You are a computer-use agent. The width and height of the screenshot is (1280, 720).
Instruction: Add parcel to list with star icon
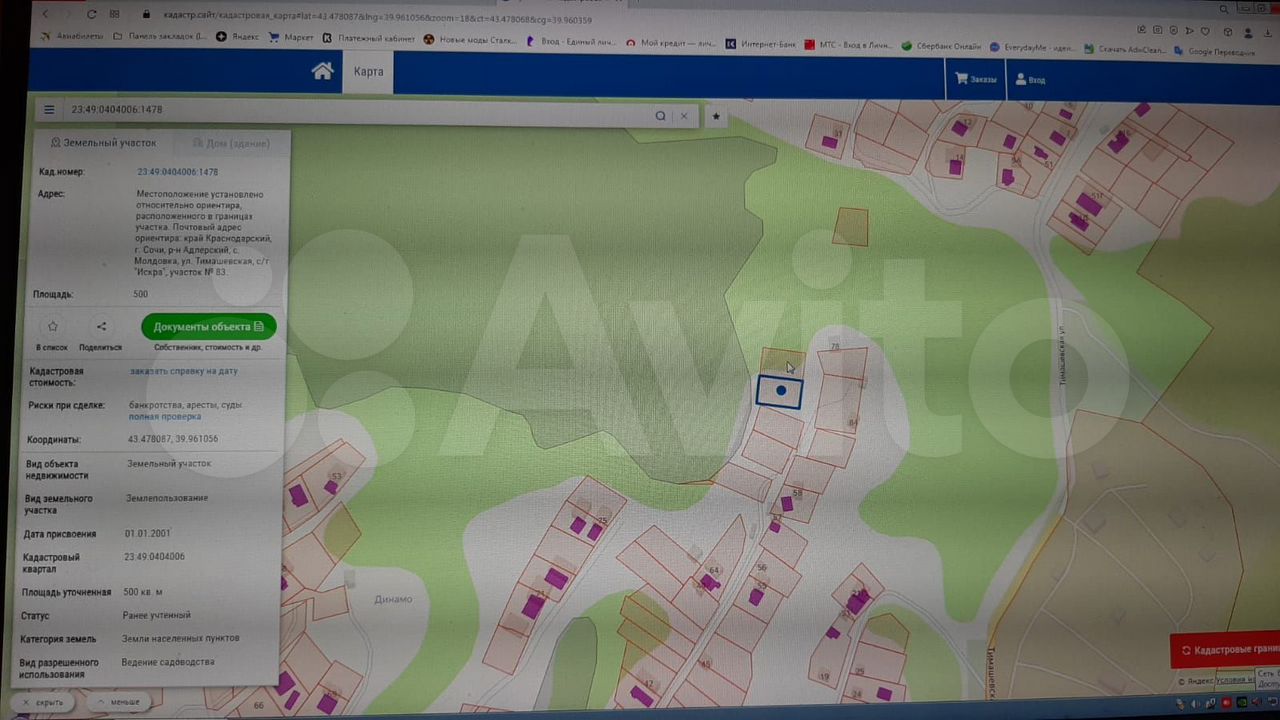click(53, 327)
